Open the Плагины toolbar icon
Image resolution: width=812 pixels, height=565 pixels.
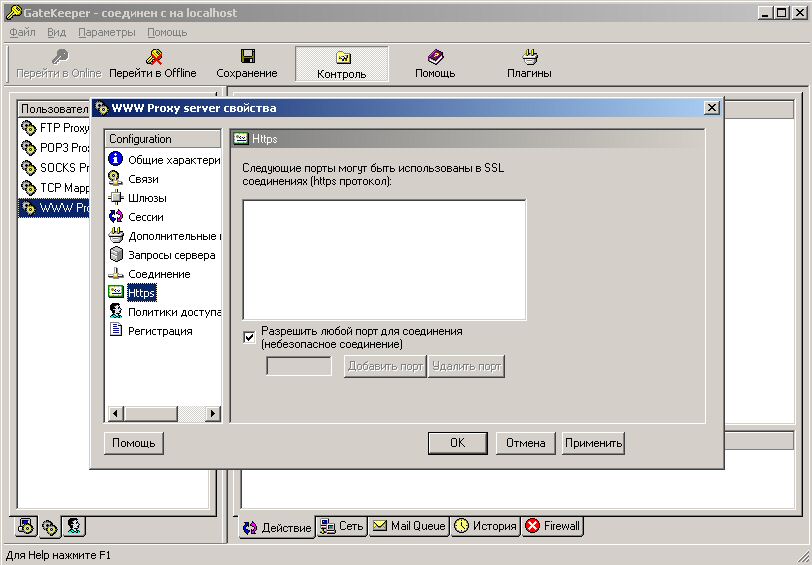(529, 56)
